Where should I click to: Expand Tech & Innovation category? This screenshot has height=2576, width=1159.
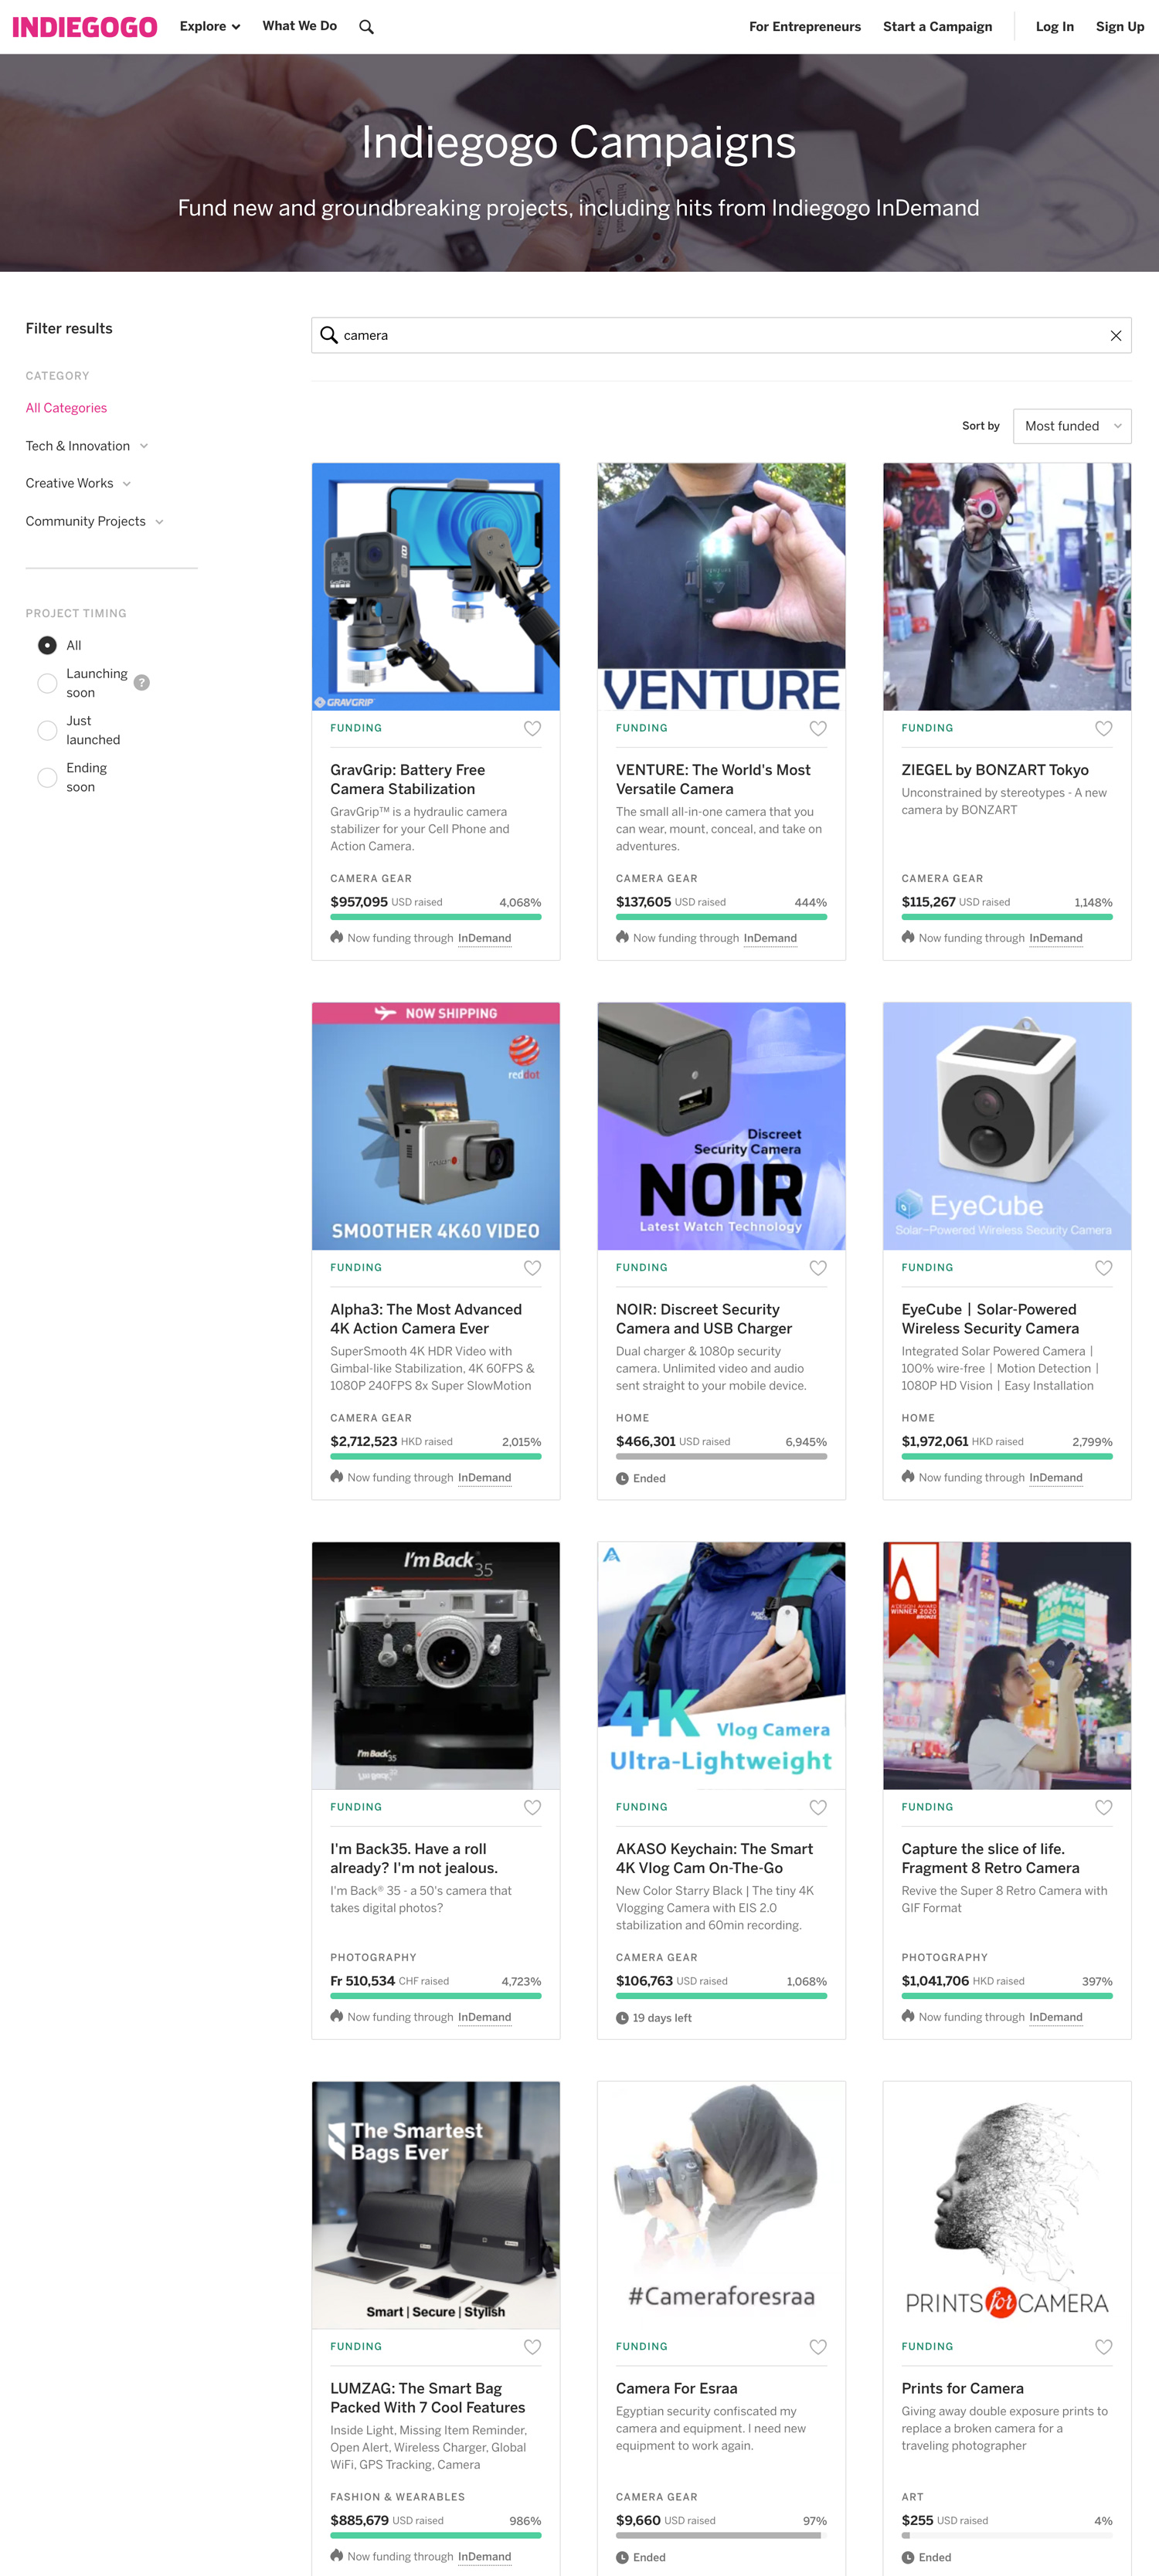tap(87, 446)
